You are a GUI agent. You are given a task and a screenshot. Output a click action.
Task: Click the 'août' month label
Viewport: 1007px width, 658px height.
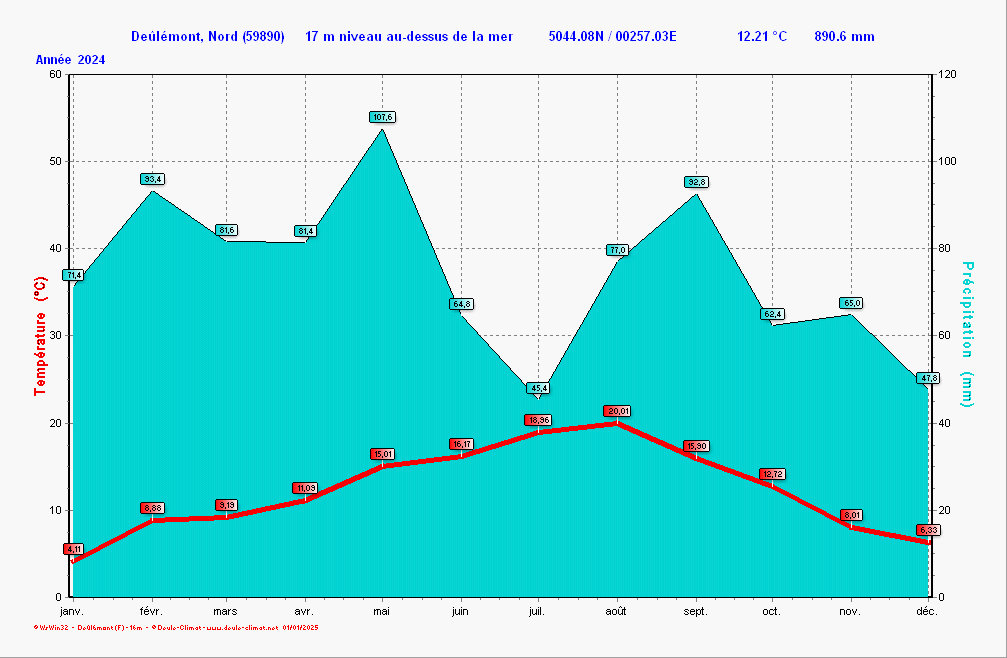[x=616, y=611]
